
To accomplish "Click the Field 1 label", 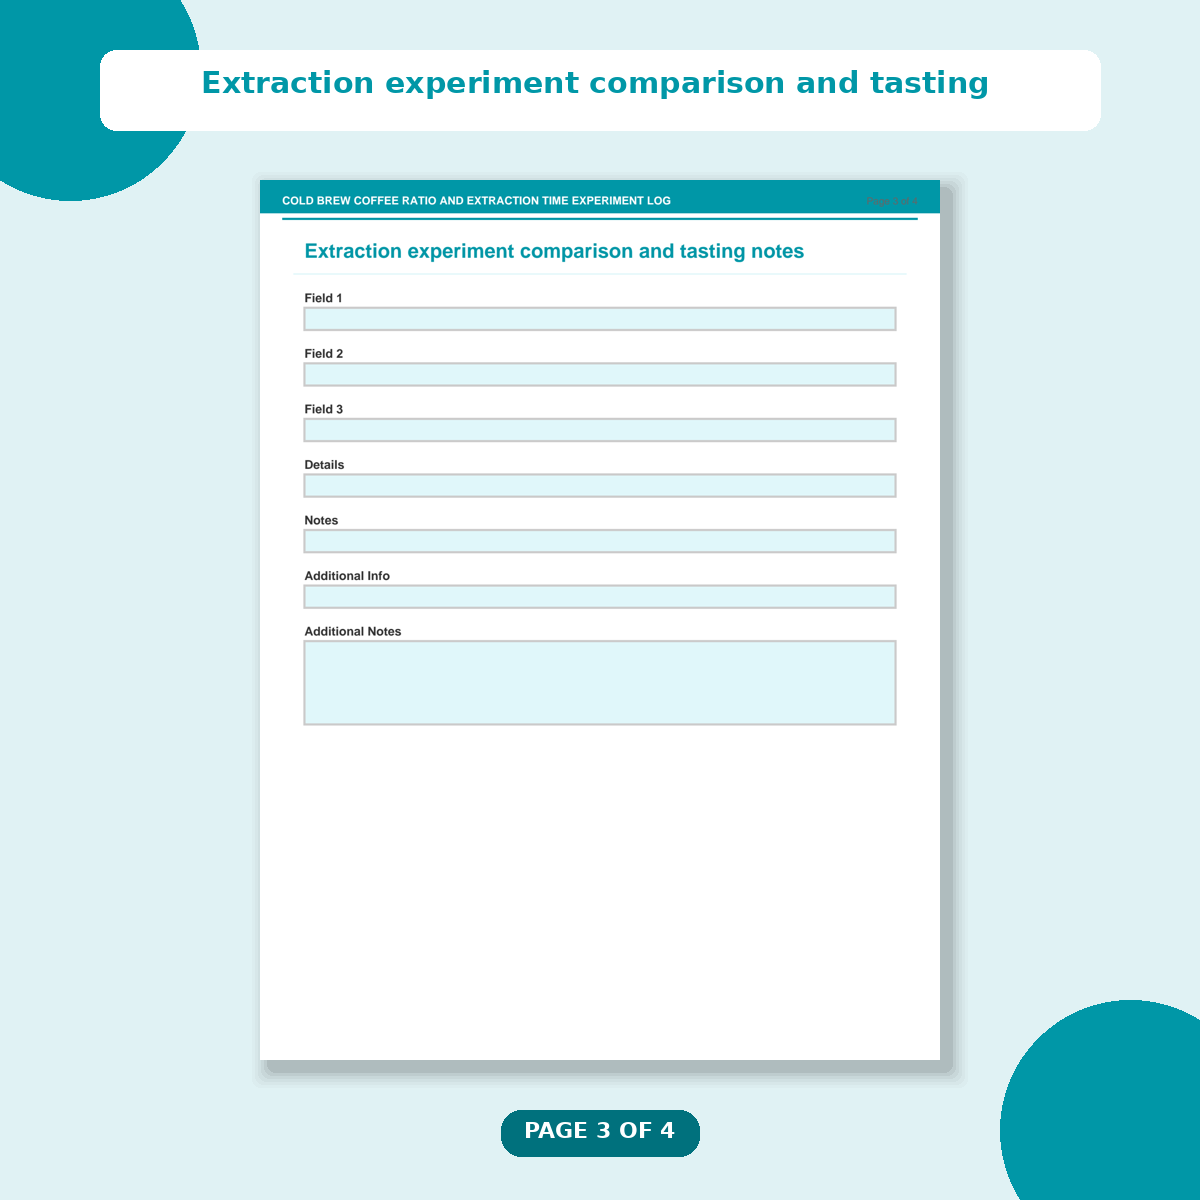I will click(x=323, y=298).
